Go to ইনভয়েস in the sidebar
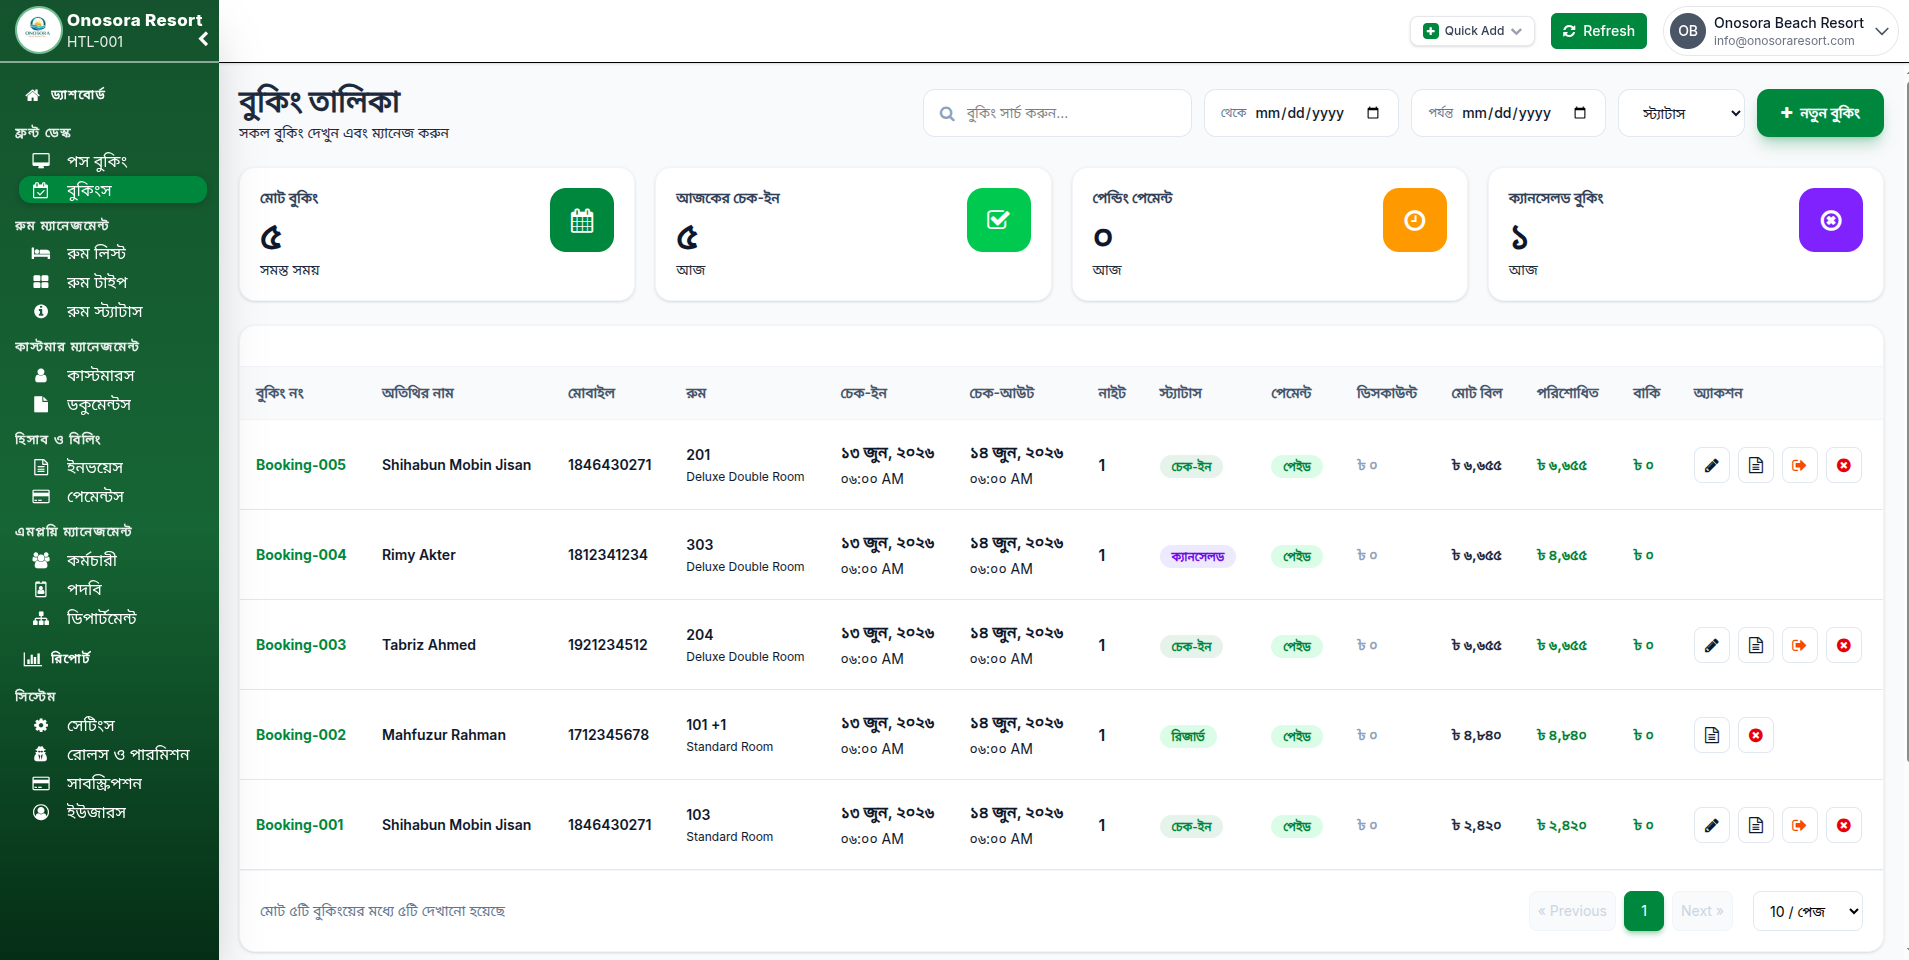This screenshot has width=1909, height=960. click(x=95, y=467)
